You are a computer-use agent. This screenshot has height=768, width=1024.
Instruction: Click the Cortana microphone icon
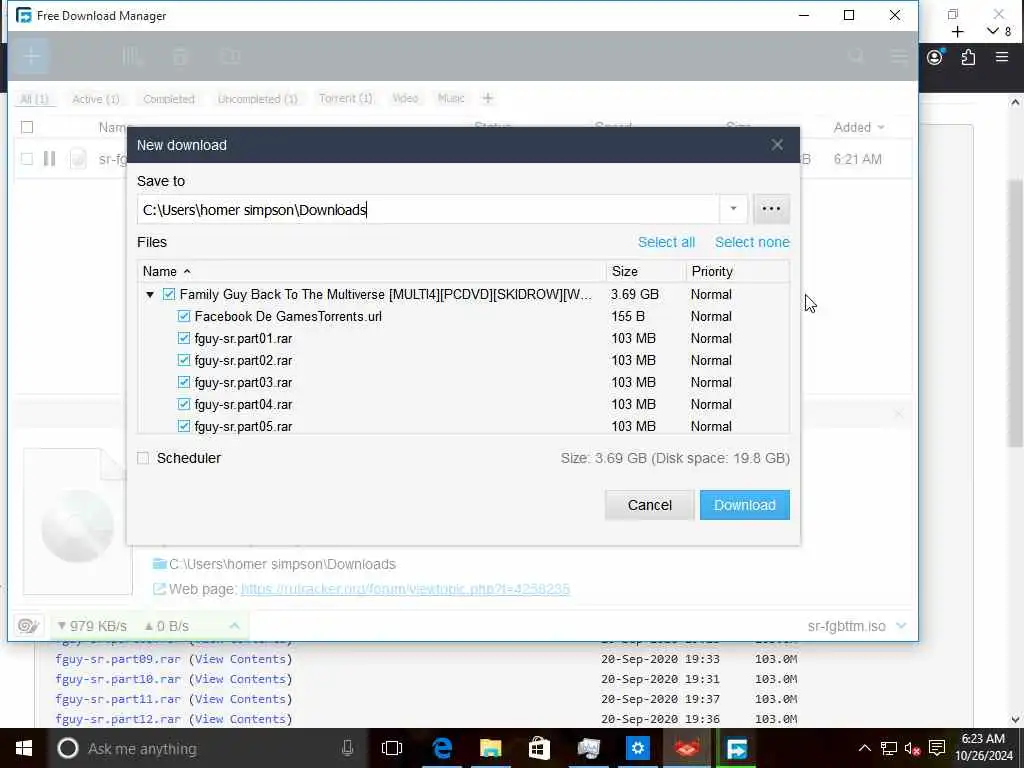347,748
